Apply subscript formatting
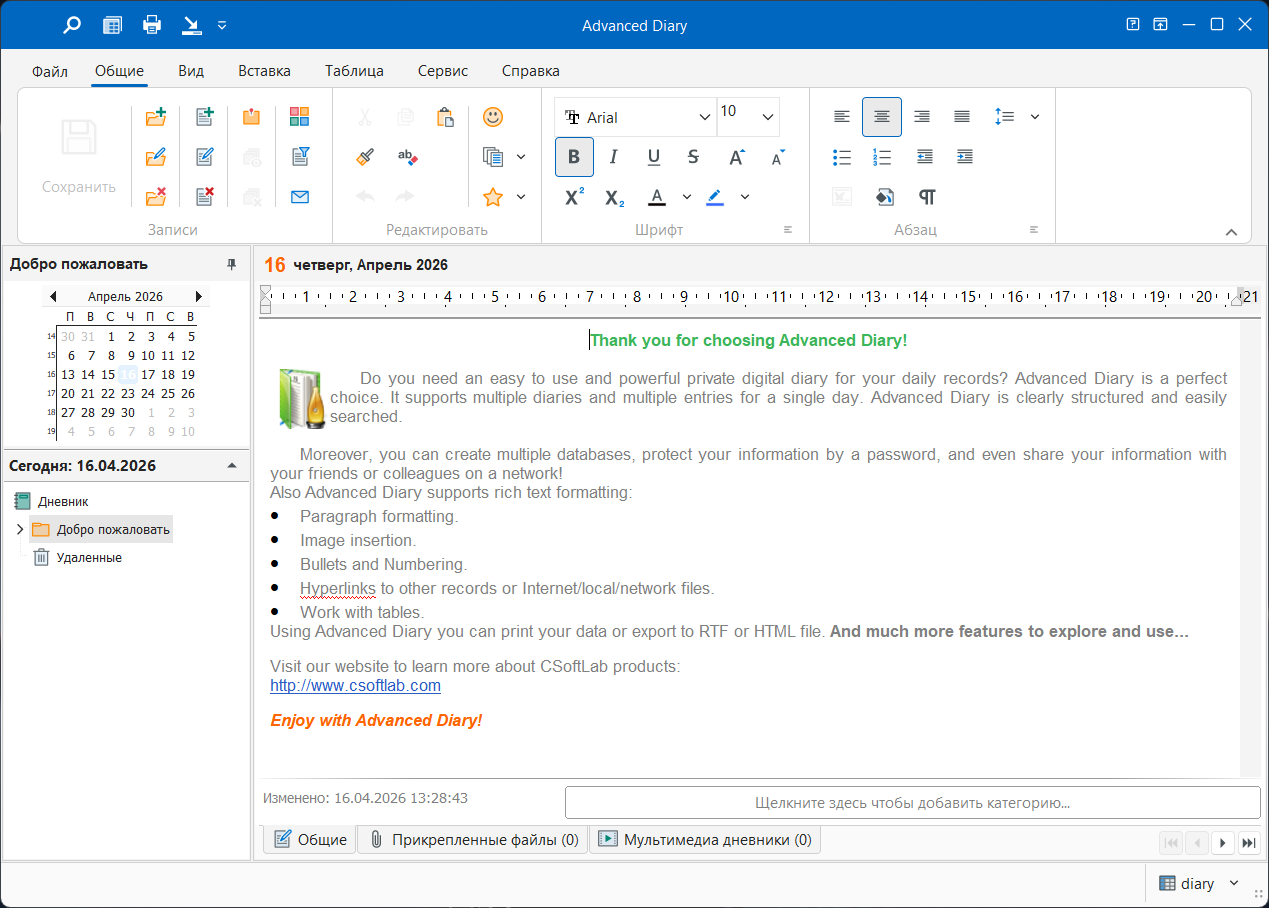1269x908 pixels. 615,197
